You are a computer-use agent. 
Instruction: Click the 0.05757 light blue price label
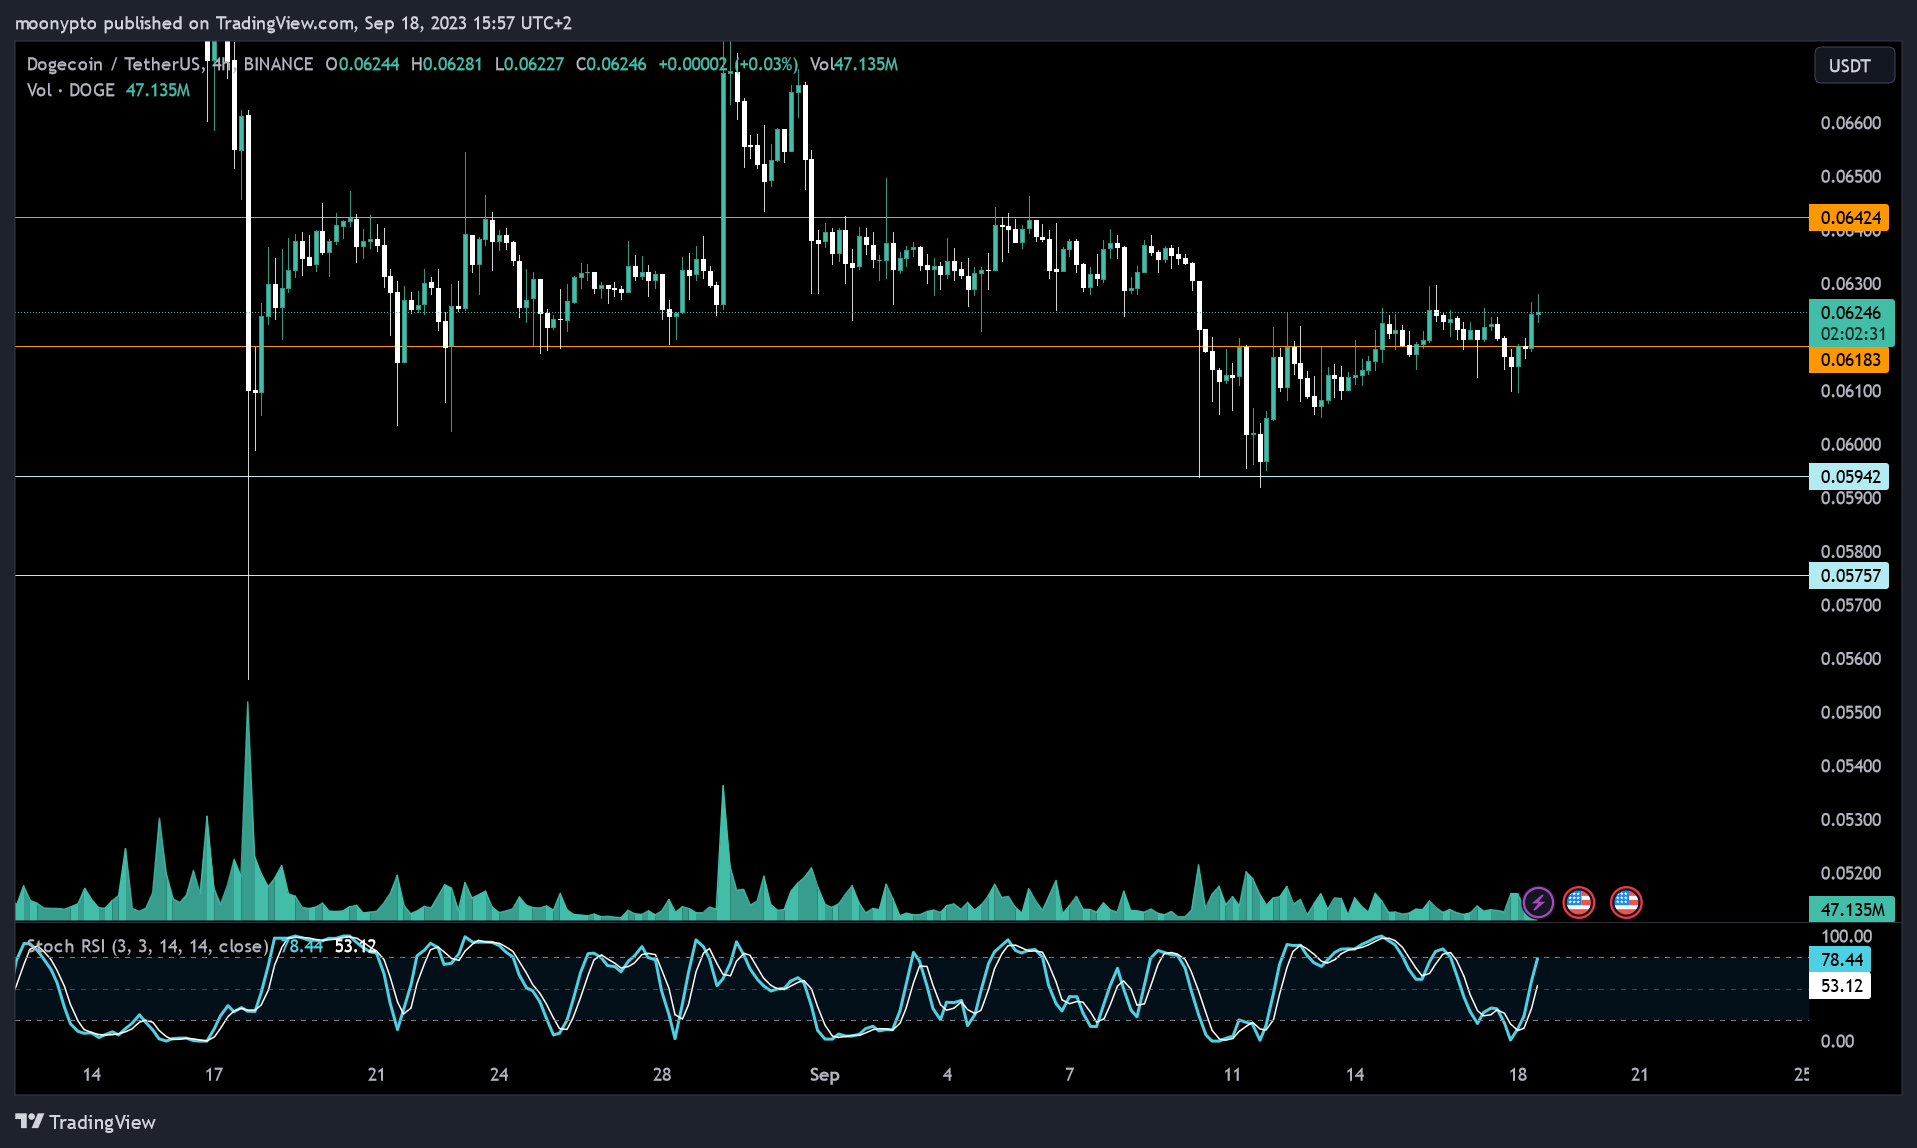pyautogui.click(x=1849, y=576)
